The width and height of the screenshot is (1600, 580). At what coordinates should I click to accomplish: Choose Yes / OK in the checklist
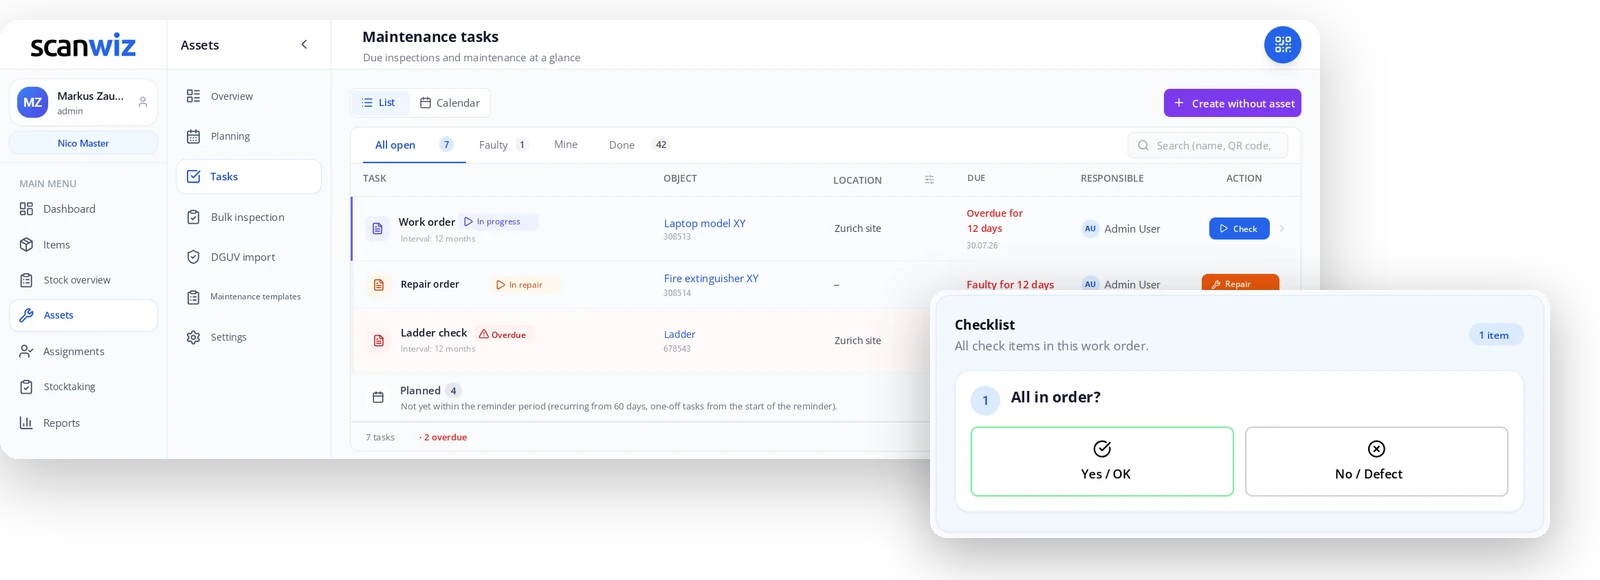[1102, 461]
